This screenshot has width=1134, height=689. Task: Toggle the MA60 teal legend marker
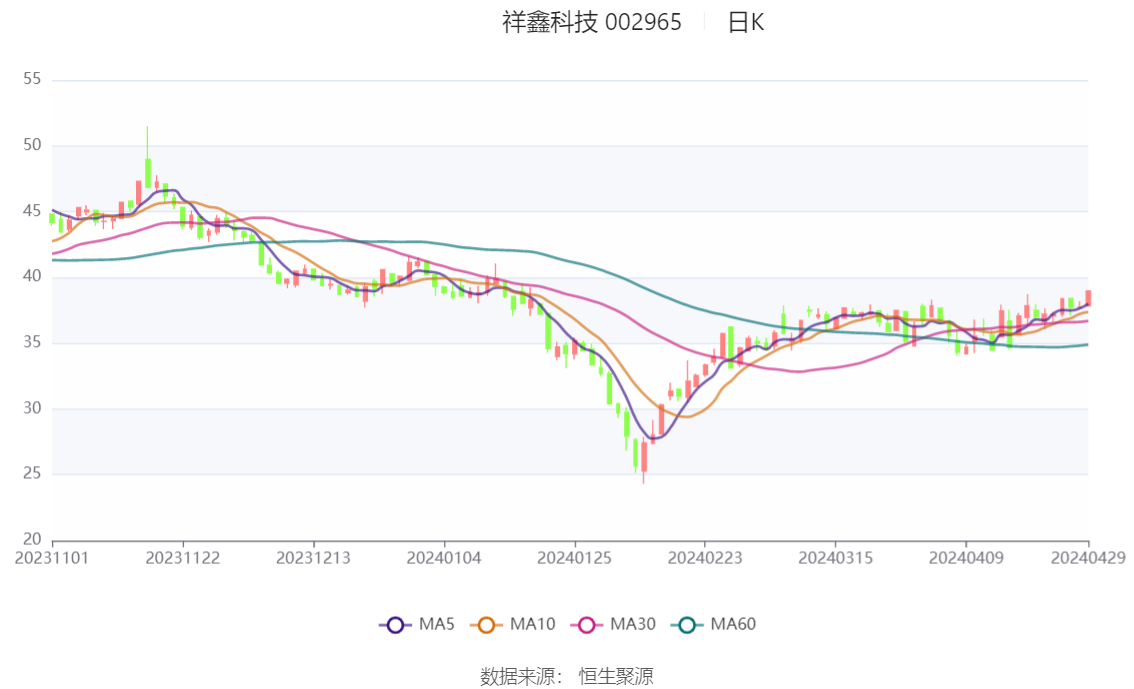coord(687,625)
